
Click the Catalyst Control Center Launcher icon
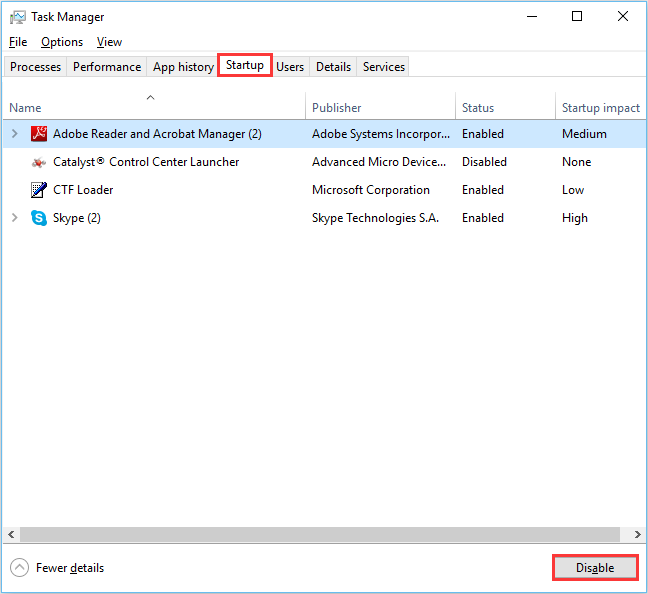(39, 162)
